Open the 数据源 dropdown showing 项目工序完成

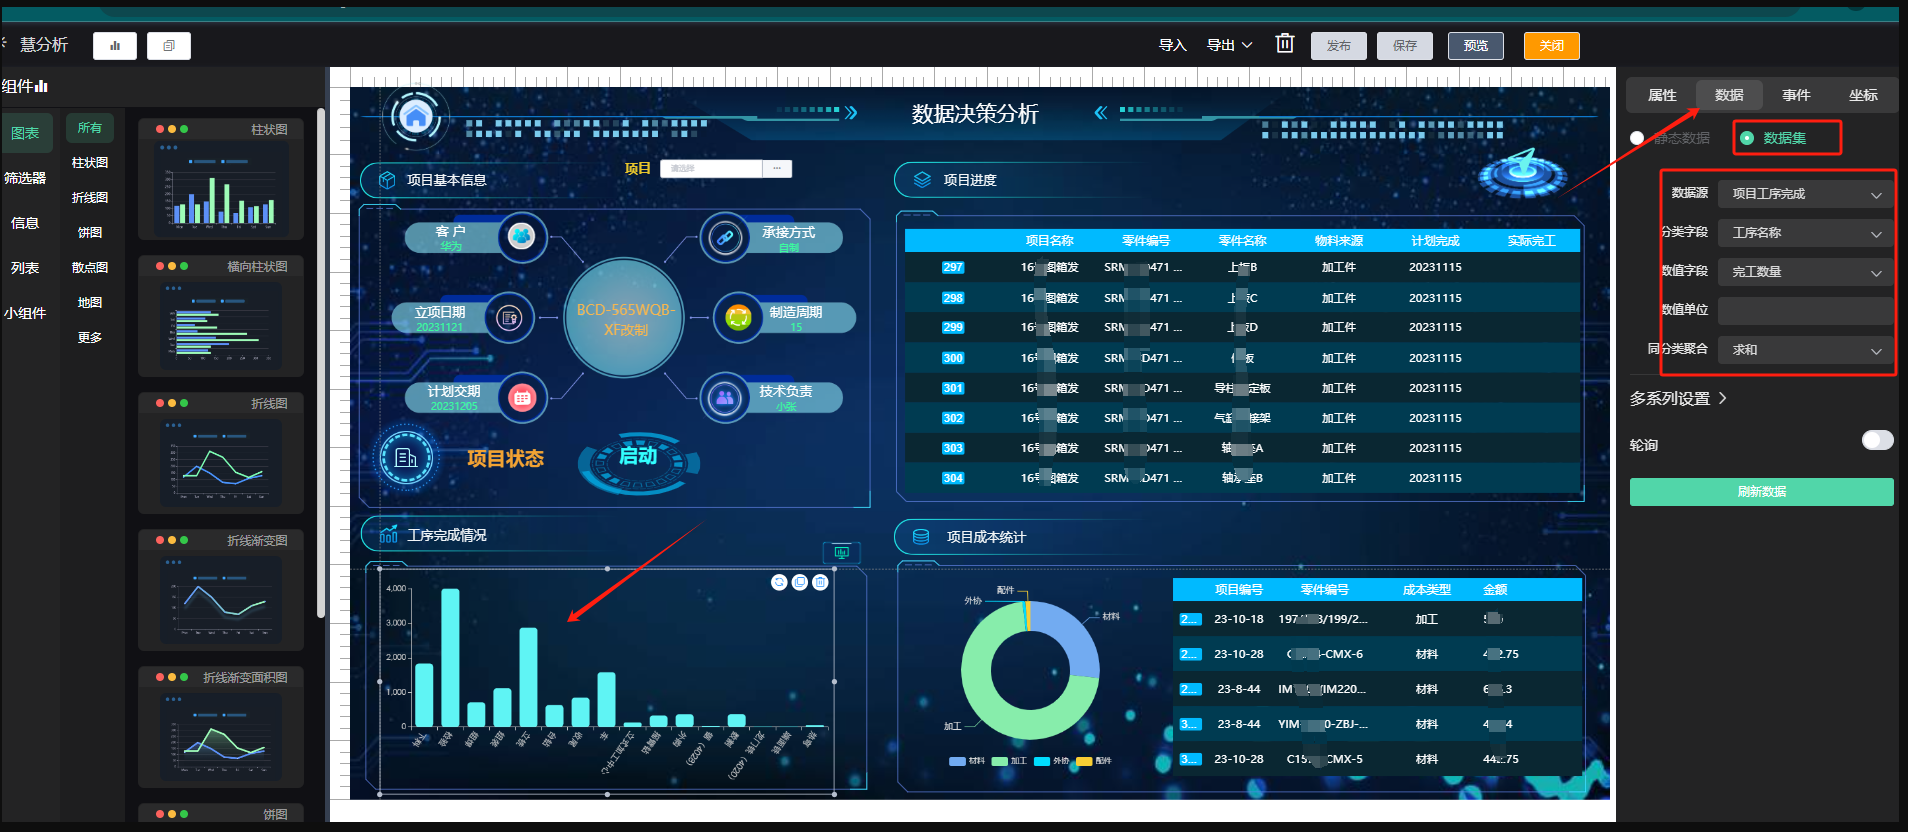[x=1805, y=194]
